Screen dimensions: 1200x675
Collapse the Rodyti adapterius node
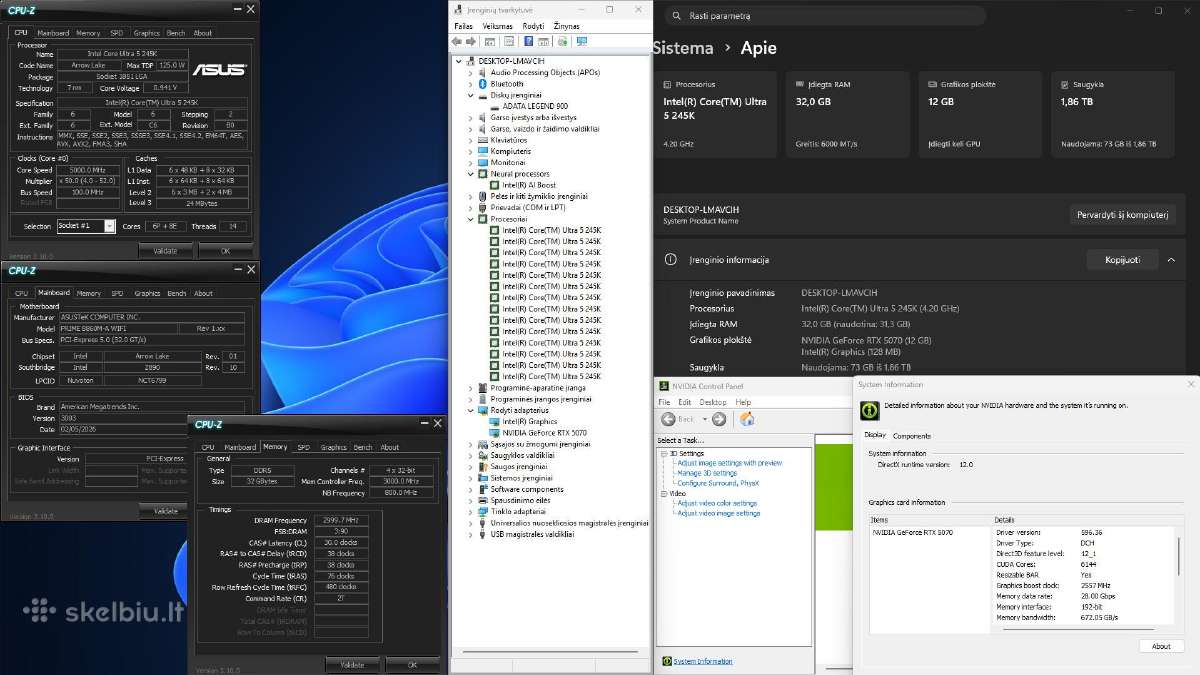(x=471, y=410)
